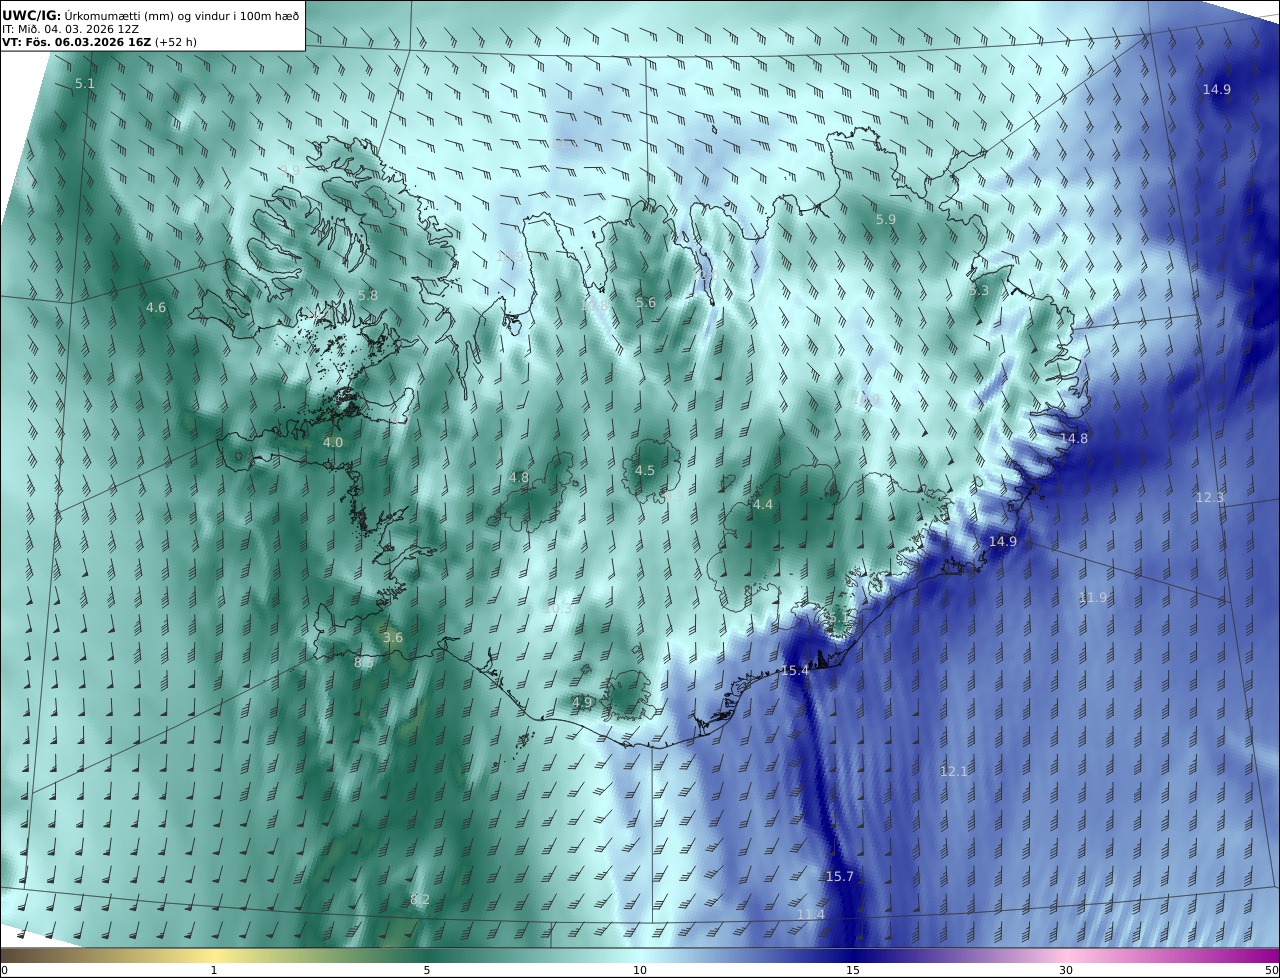Click the 4.9 value near Mýrdalsjökull

(583, 703)
